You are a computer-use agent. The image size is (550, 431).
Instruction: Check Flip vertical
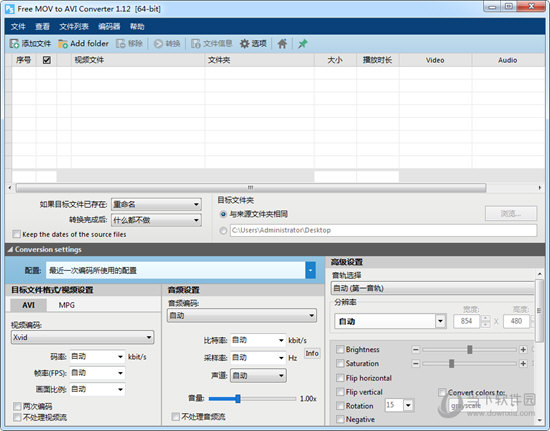click(340, 392)
